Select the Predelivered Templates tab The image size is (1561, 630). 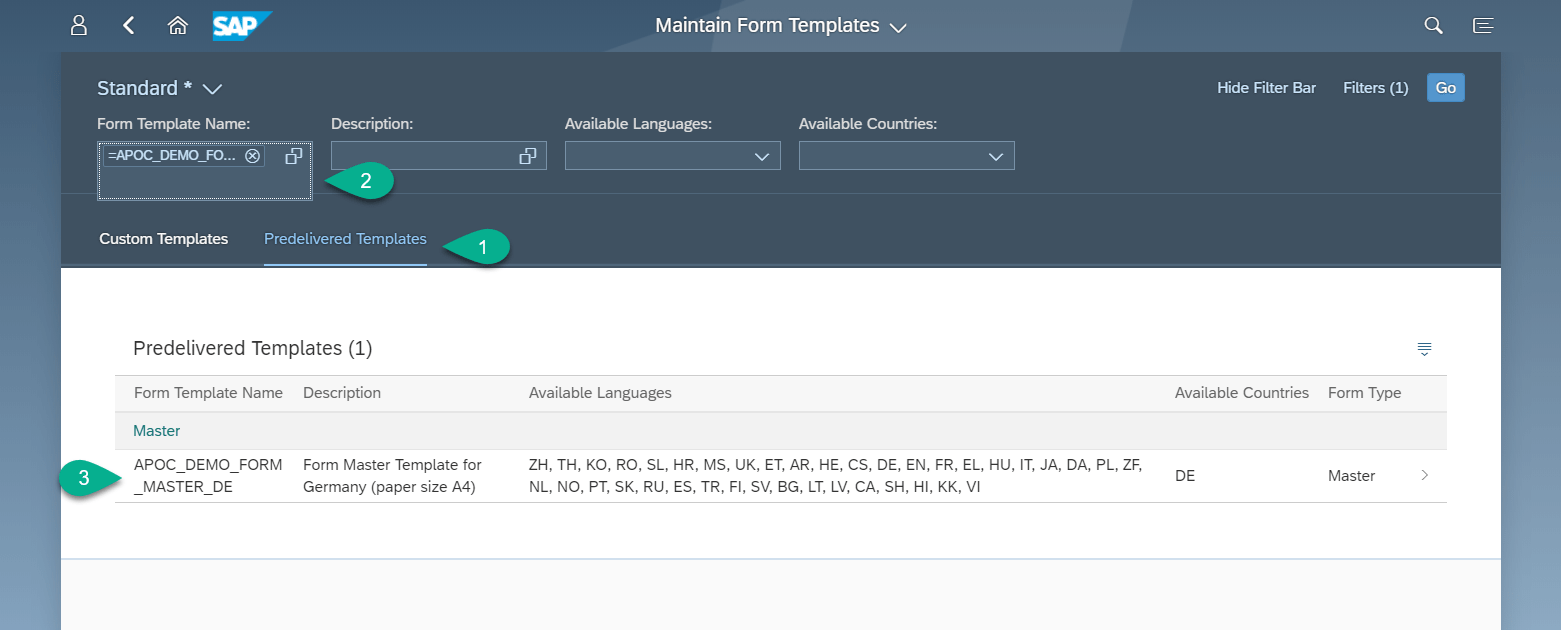(345, 239)
